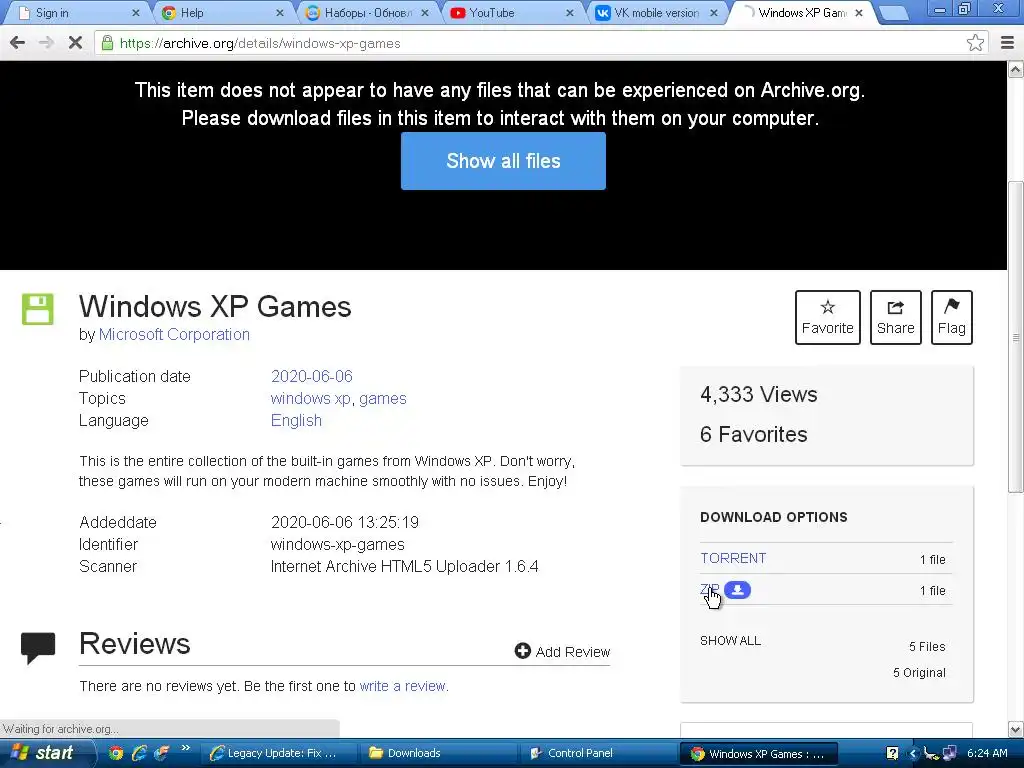Close the Help tab

[x=280, y=12]
